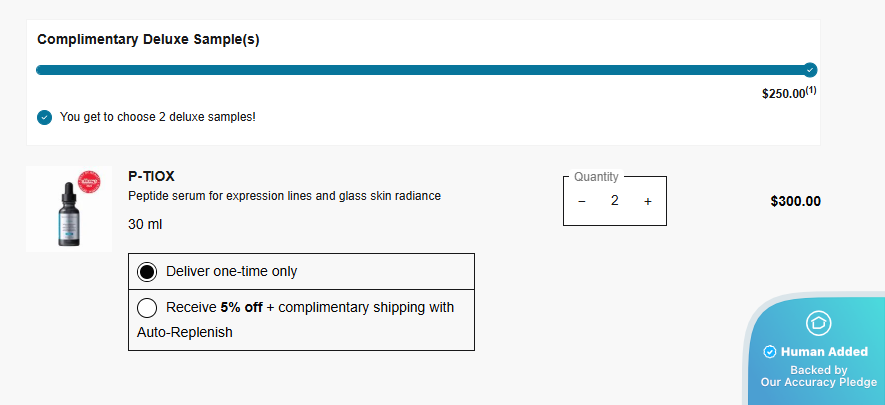The image size is (885, 405).
Task: Open the P-TIOX product title link
Action: 151,176
